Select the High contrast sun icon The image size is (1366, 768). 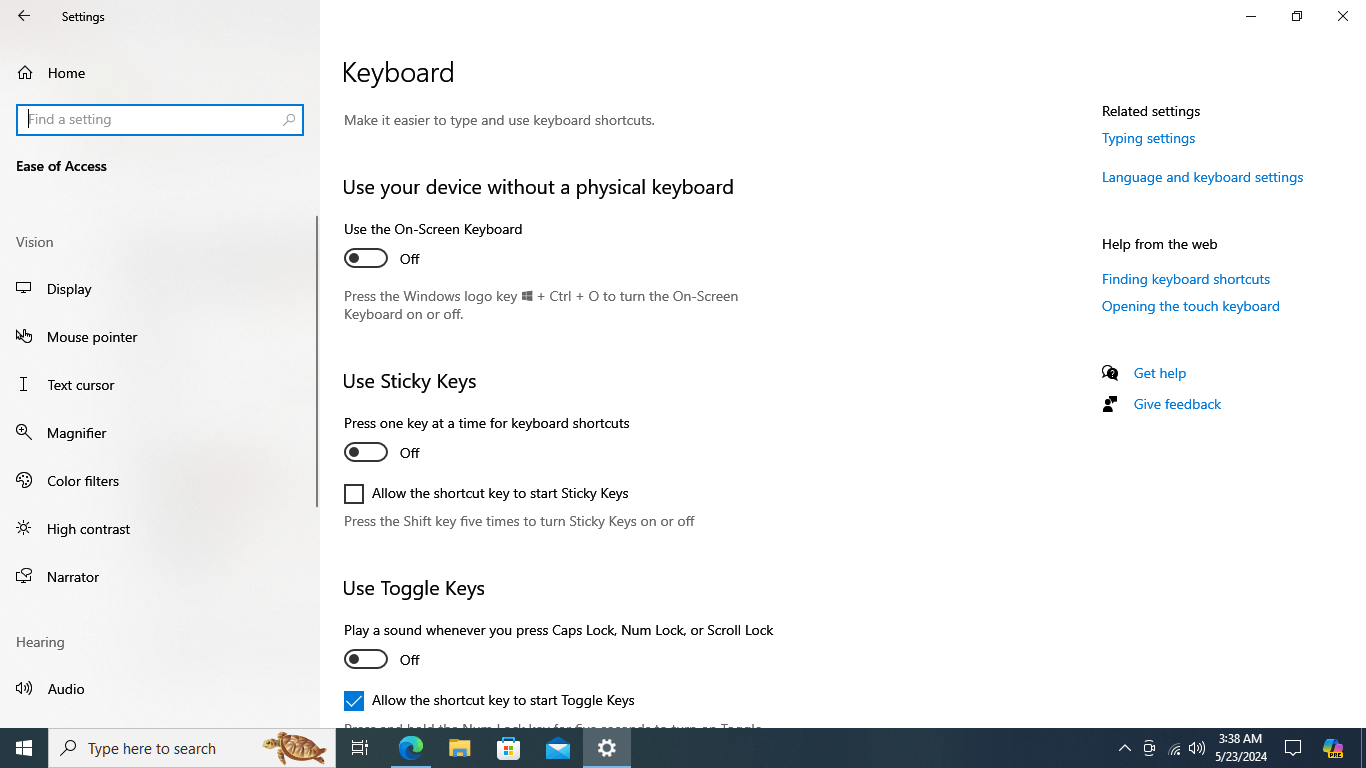pos(24,529)
